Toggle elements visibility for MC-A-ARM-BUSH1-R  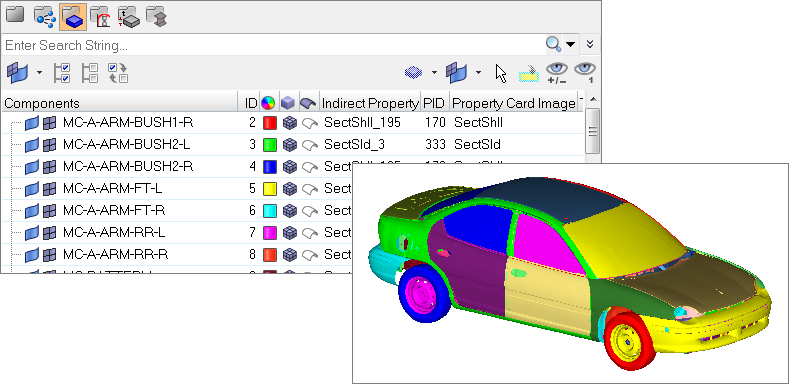pyautogui.click(x=49, y=122)
